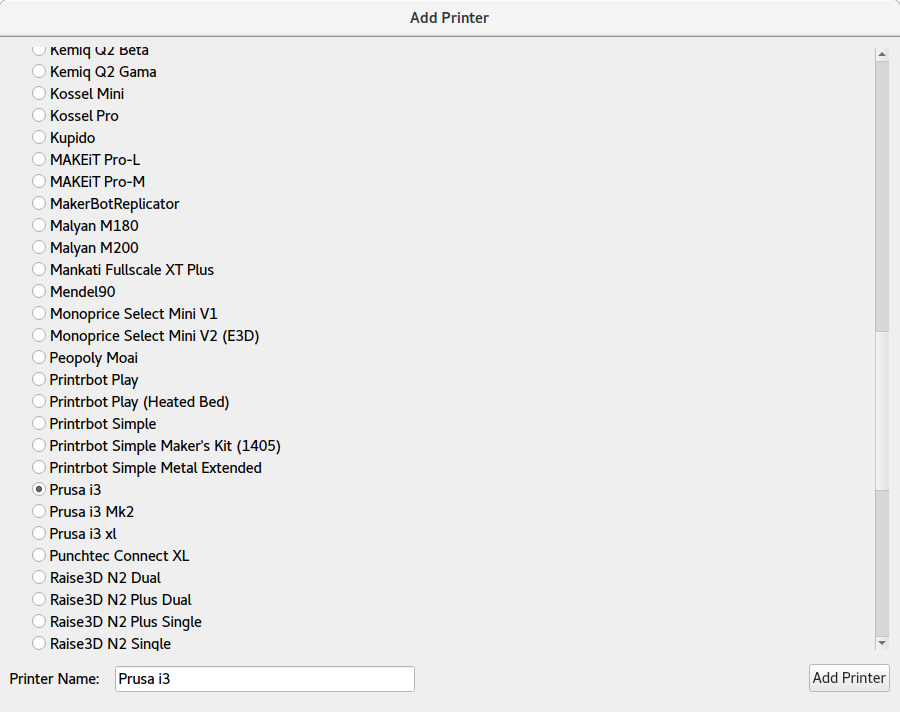Select Punchtec Connect XL radio button
Viewport: 900px width, 712px height.
pyautogui.click(x=39, y=556)
